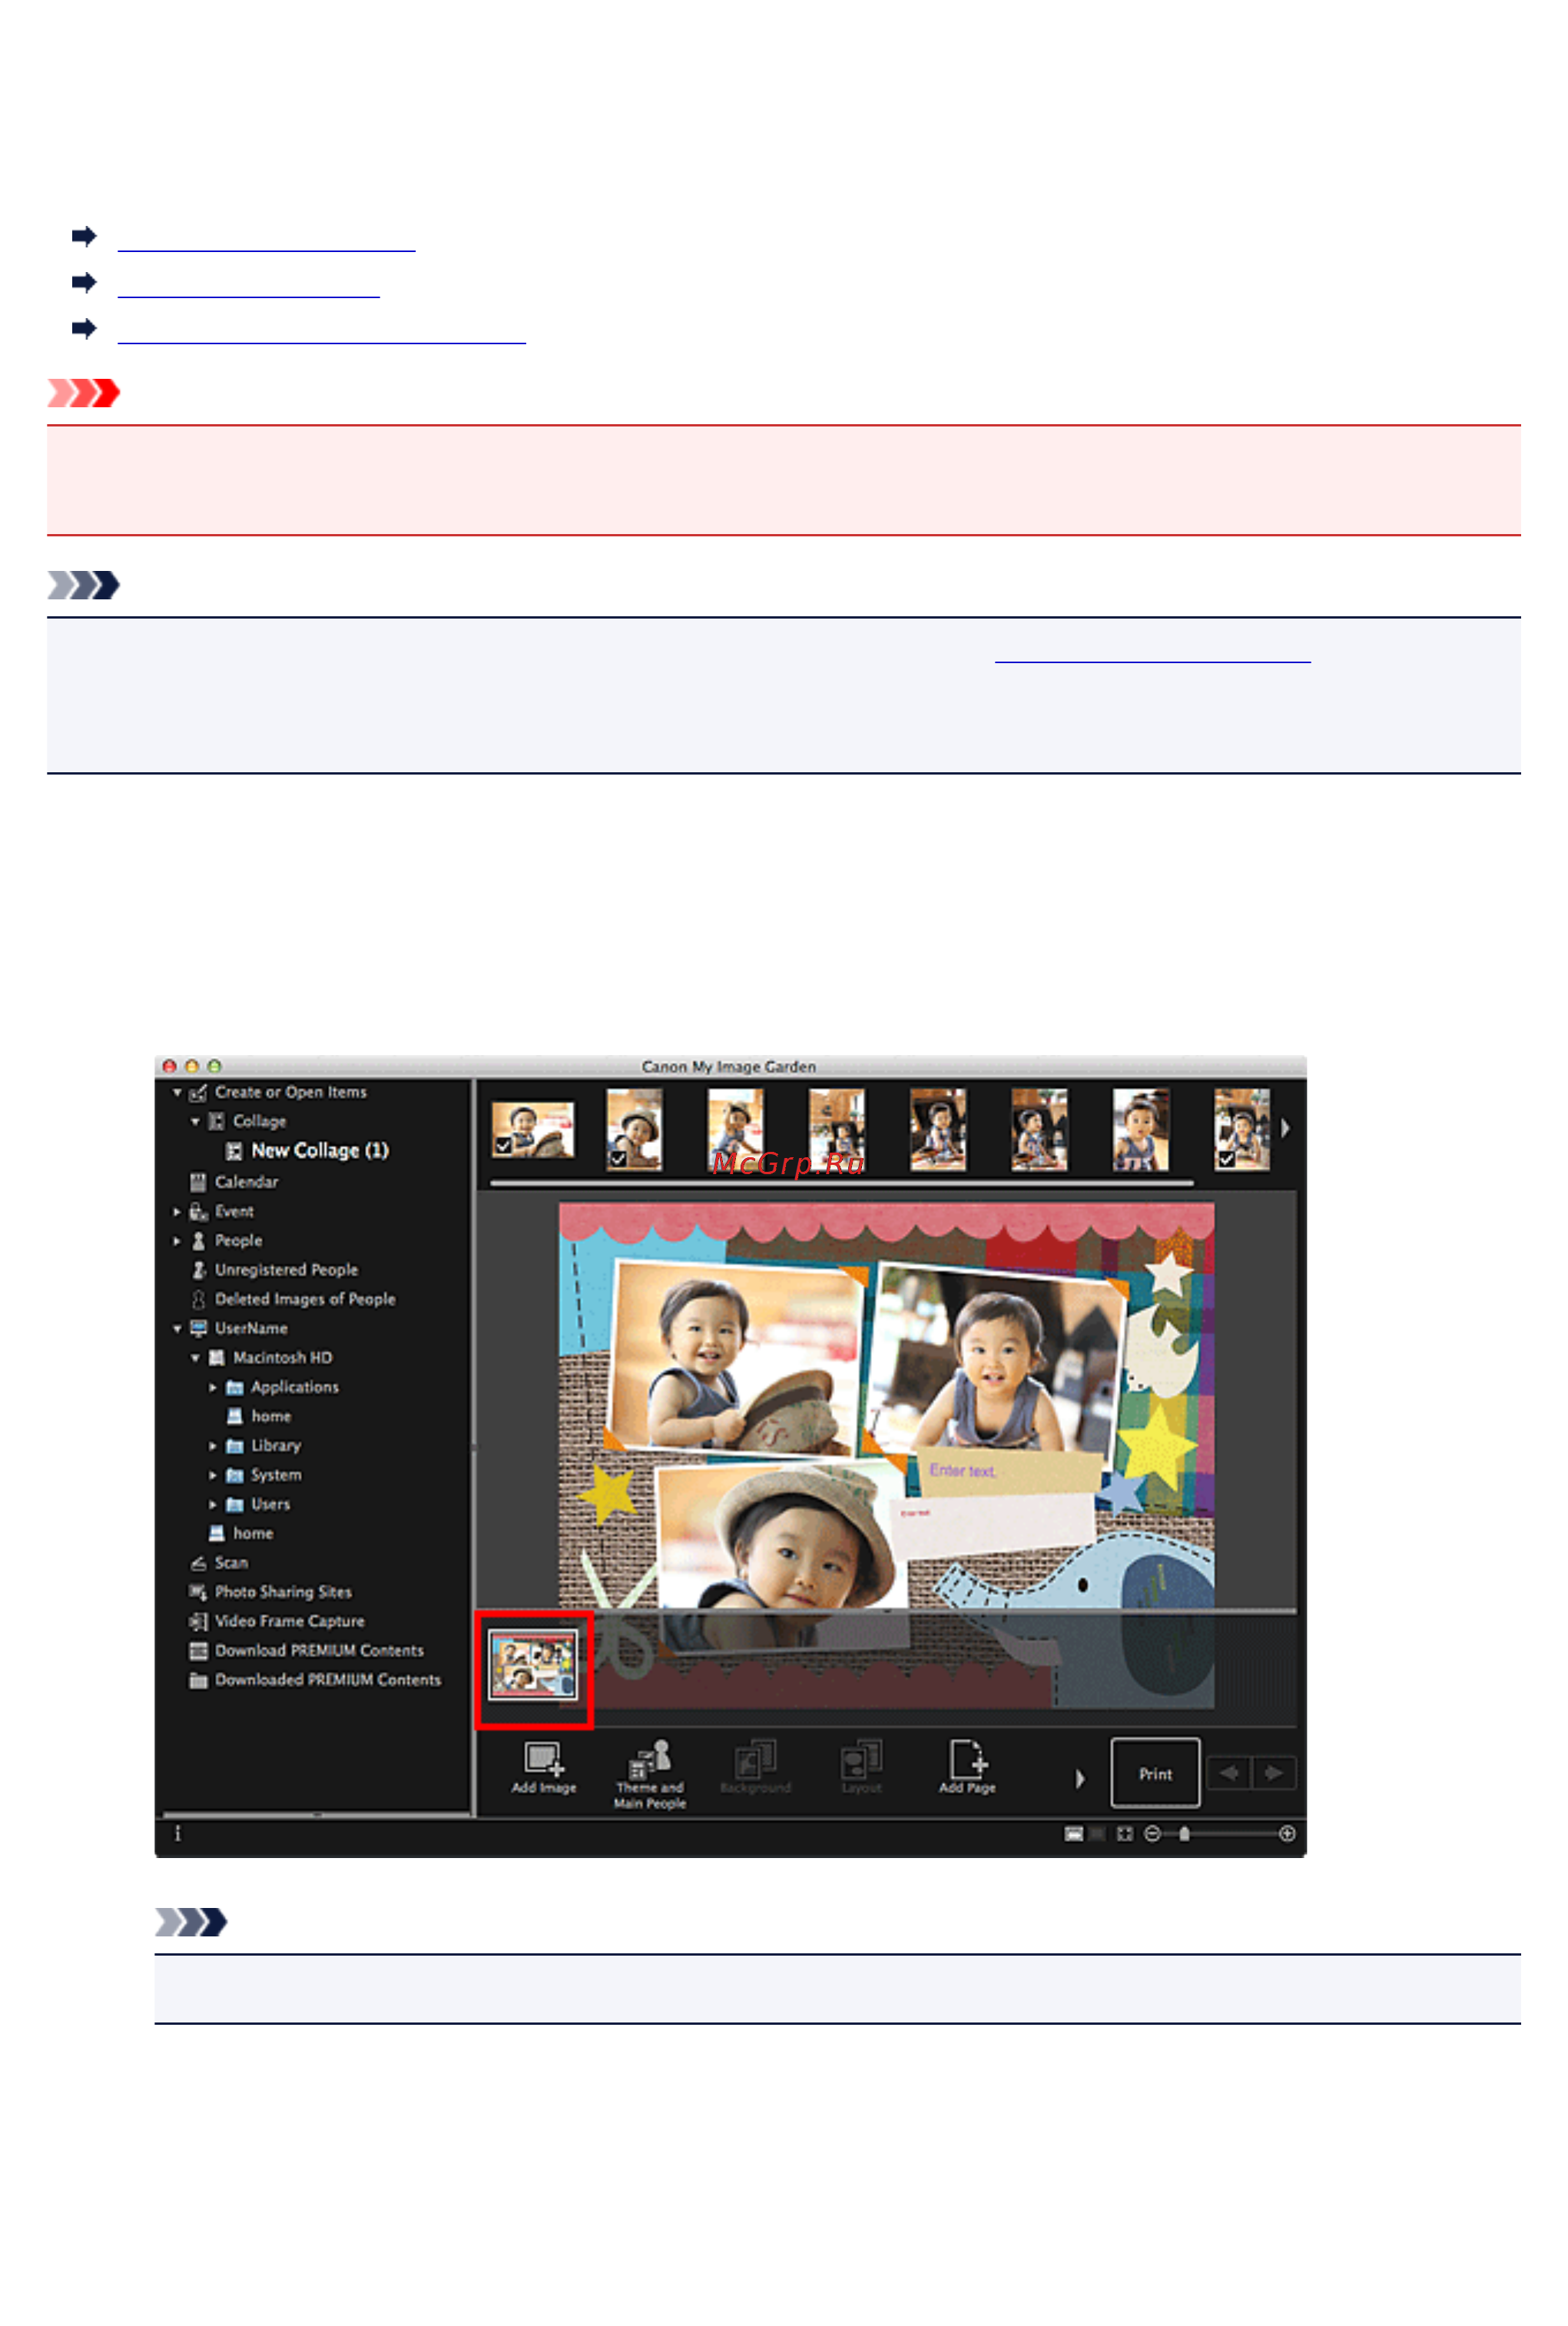Uncheck the checkbox on the second photo thumbnail

tap(618, 1158)
